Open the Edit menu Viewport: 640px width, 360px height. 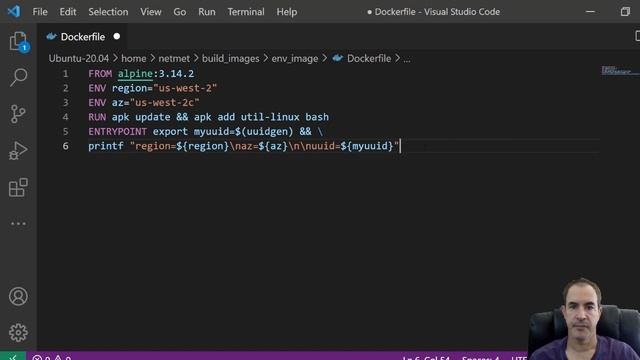pos(68,12)
